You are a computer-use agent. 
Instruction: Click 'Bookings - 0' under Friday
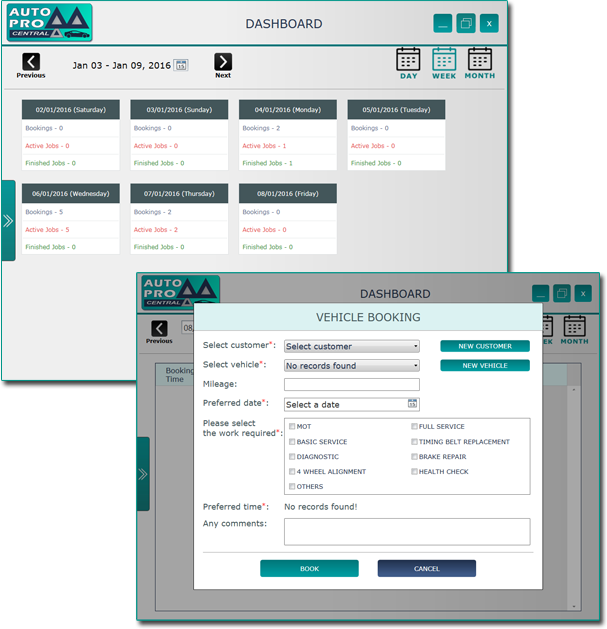tap(261, 212)
